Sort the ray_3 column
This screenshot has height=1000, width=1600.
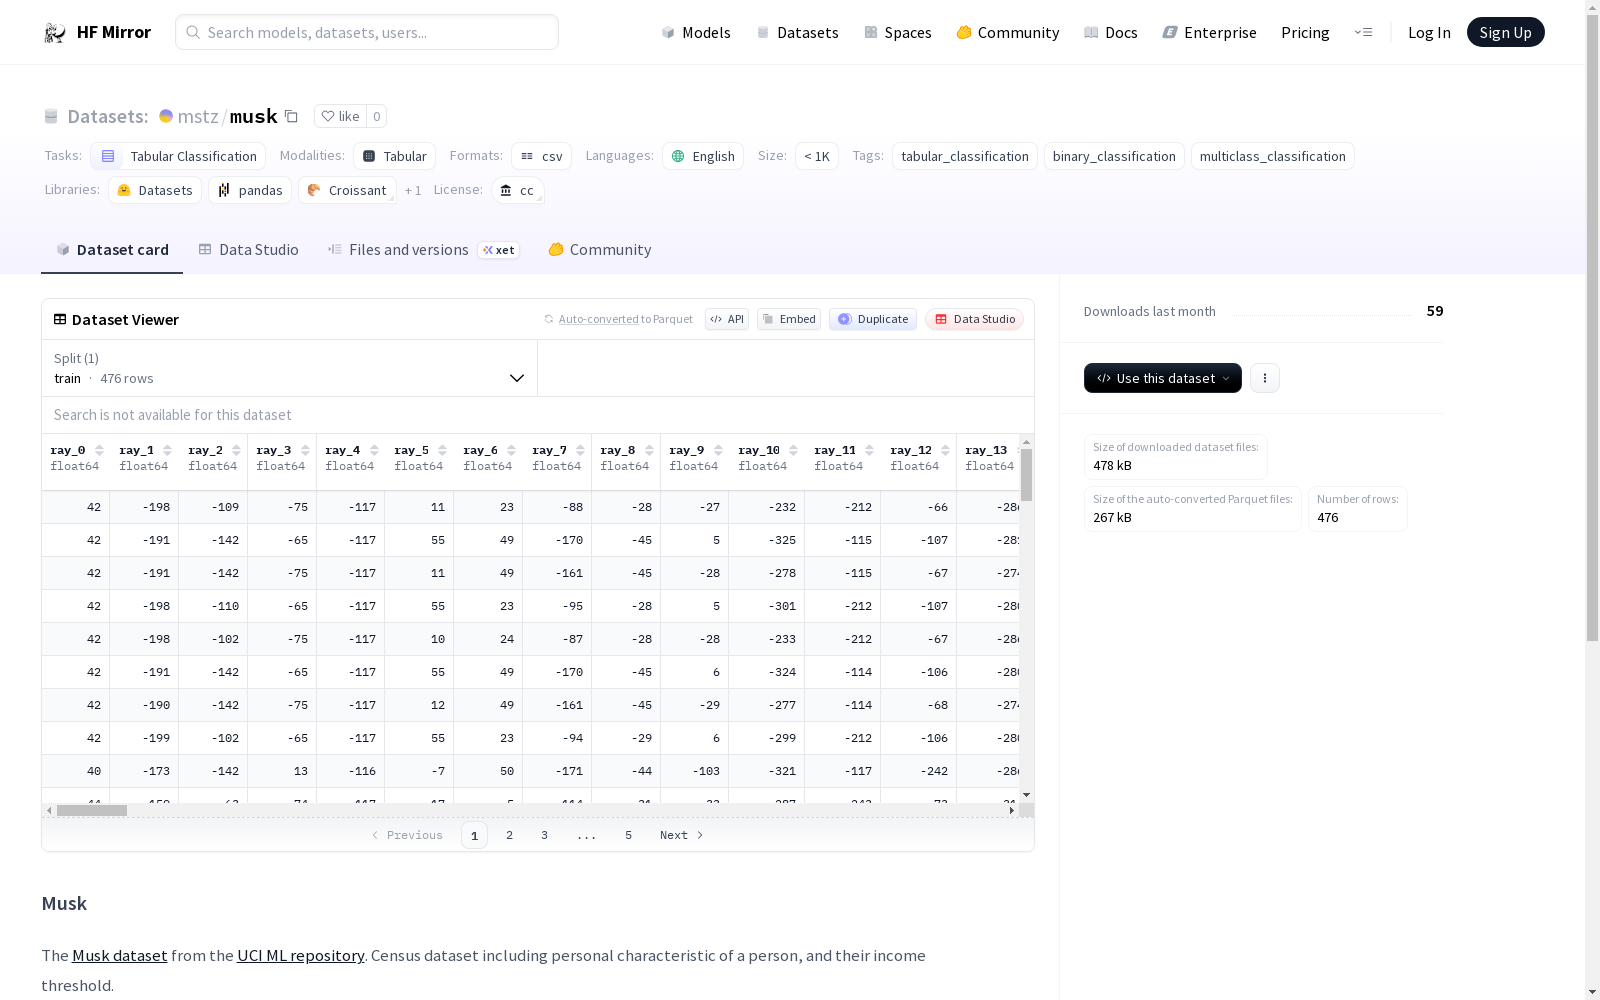point(306,451)
